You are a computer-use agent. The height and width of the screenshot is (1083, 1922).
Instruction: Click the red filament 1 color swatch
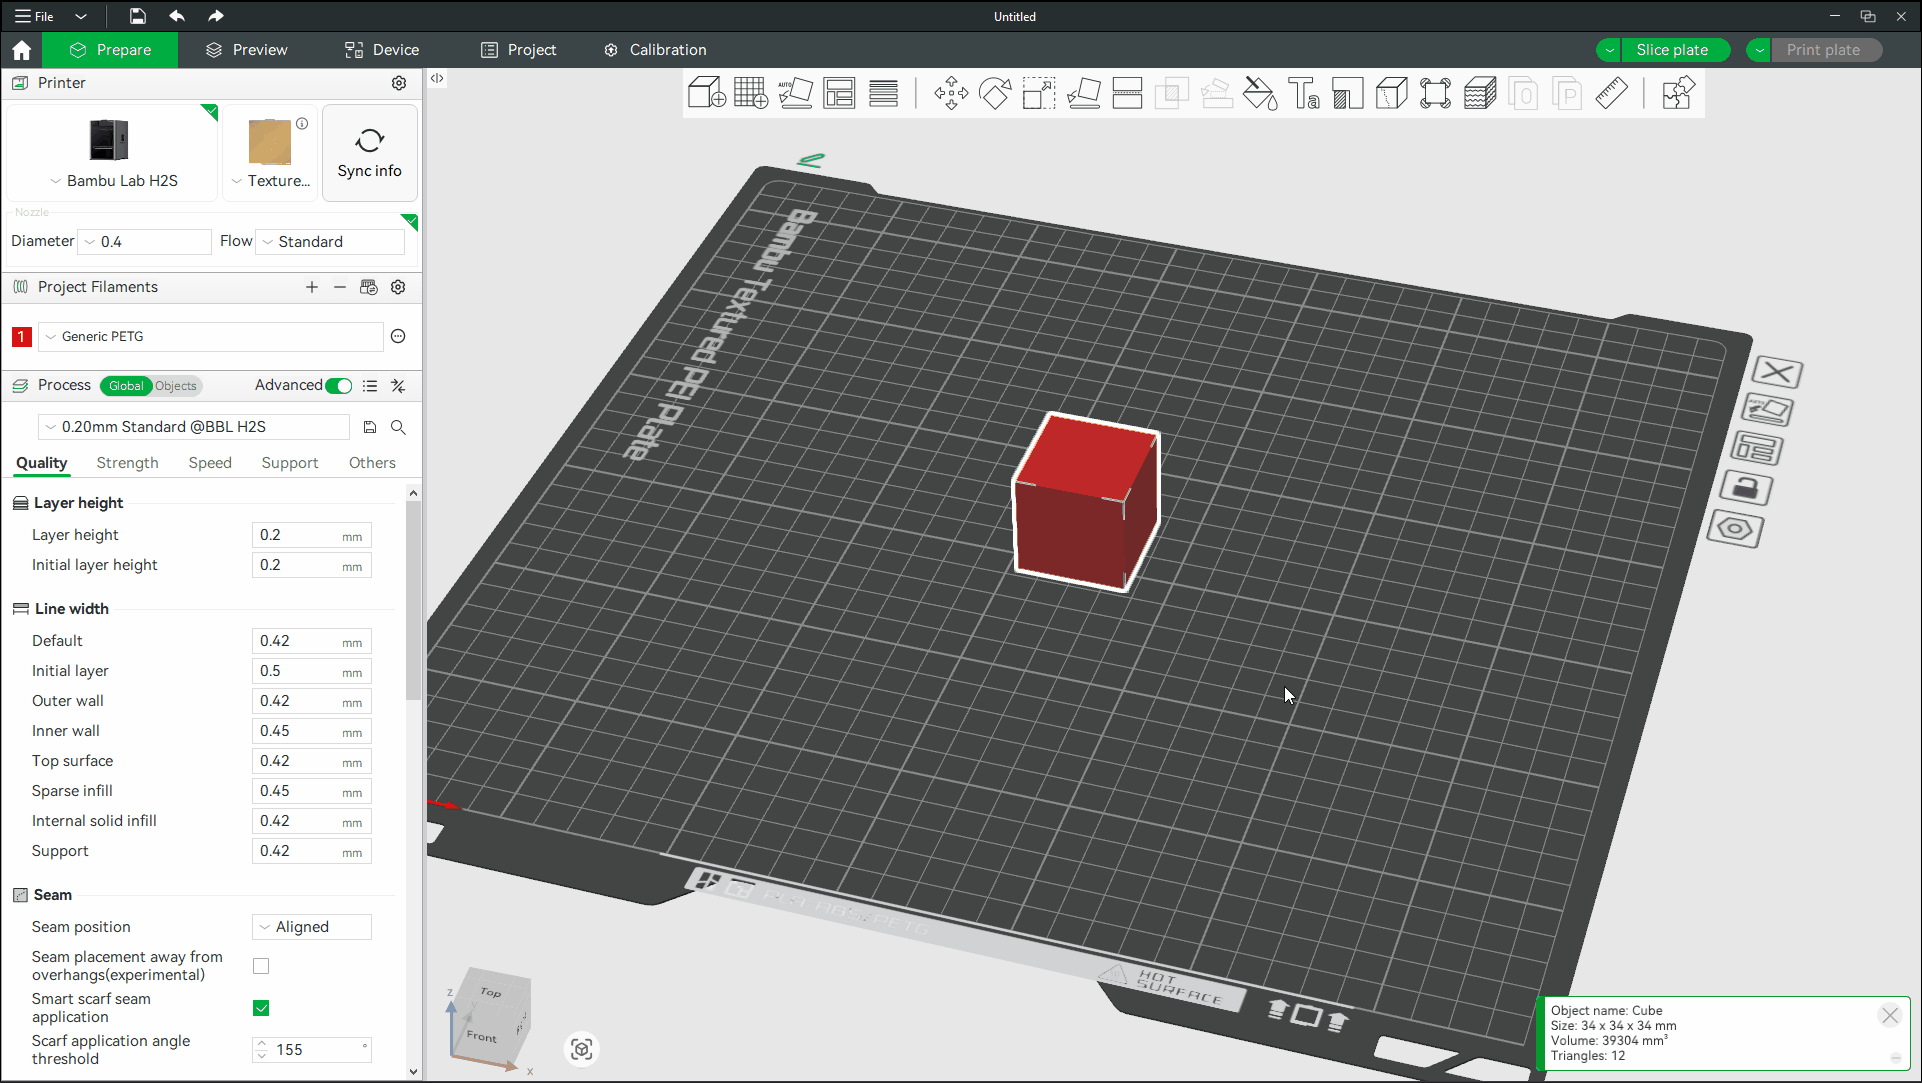(x=21, y=337)
